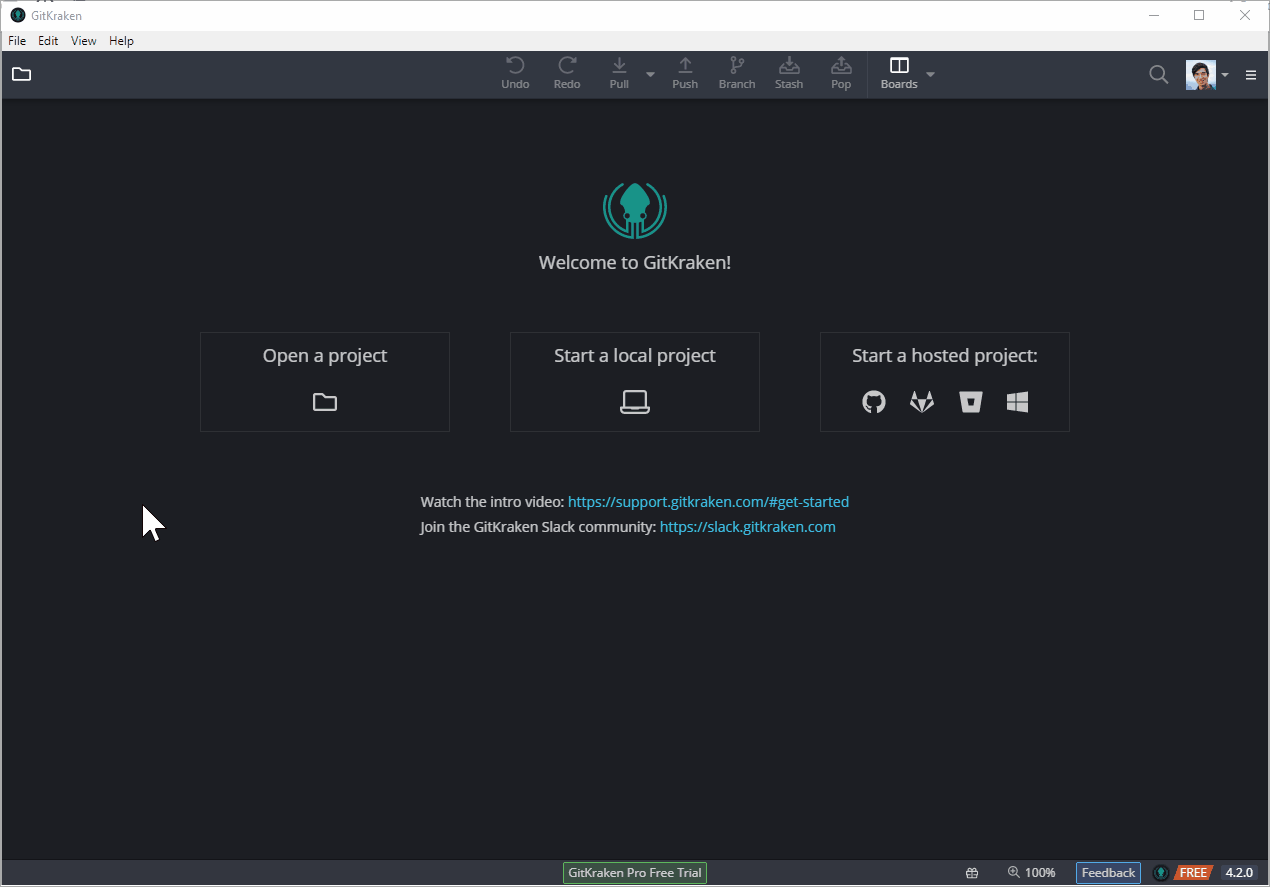Click the 100% zoom level indicator
Image resolution: width=1270 pixels, height=887 pixels.
1032,873
